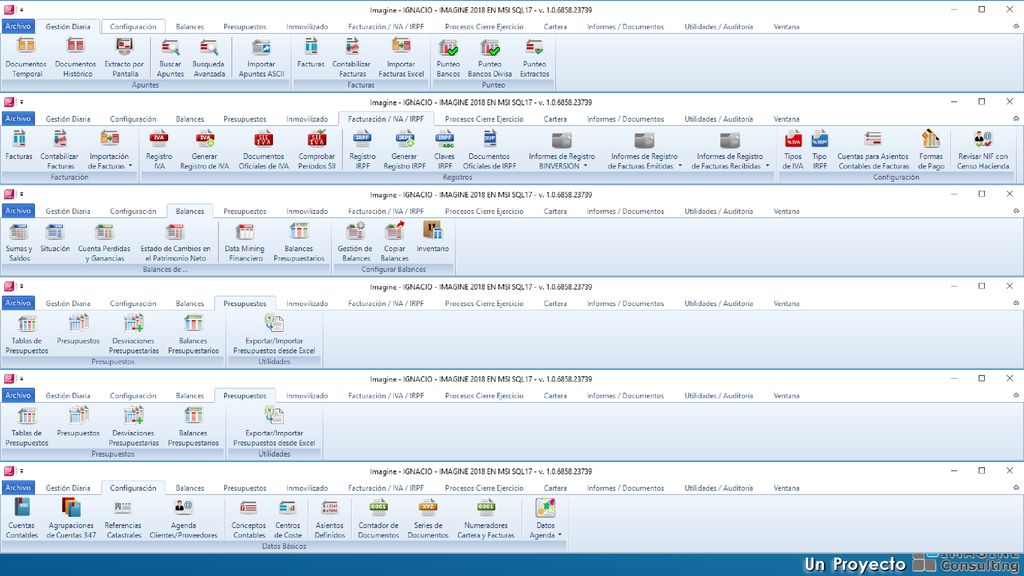Screen dimensions: 1024x576
Task: Open Inmovilizado tab above the Sumas y Saldos ribbon
Action: click(307, 211)
